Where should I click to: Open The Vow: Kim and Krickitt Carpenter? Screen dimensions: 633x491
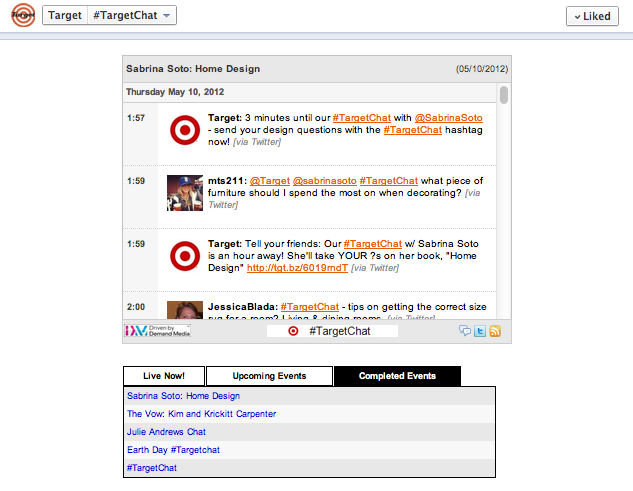click(201, 414)
